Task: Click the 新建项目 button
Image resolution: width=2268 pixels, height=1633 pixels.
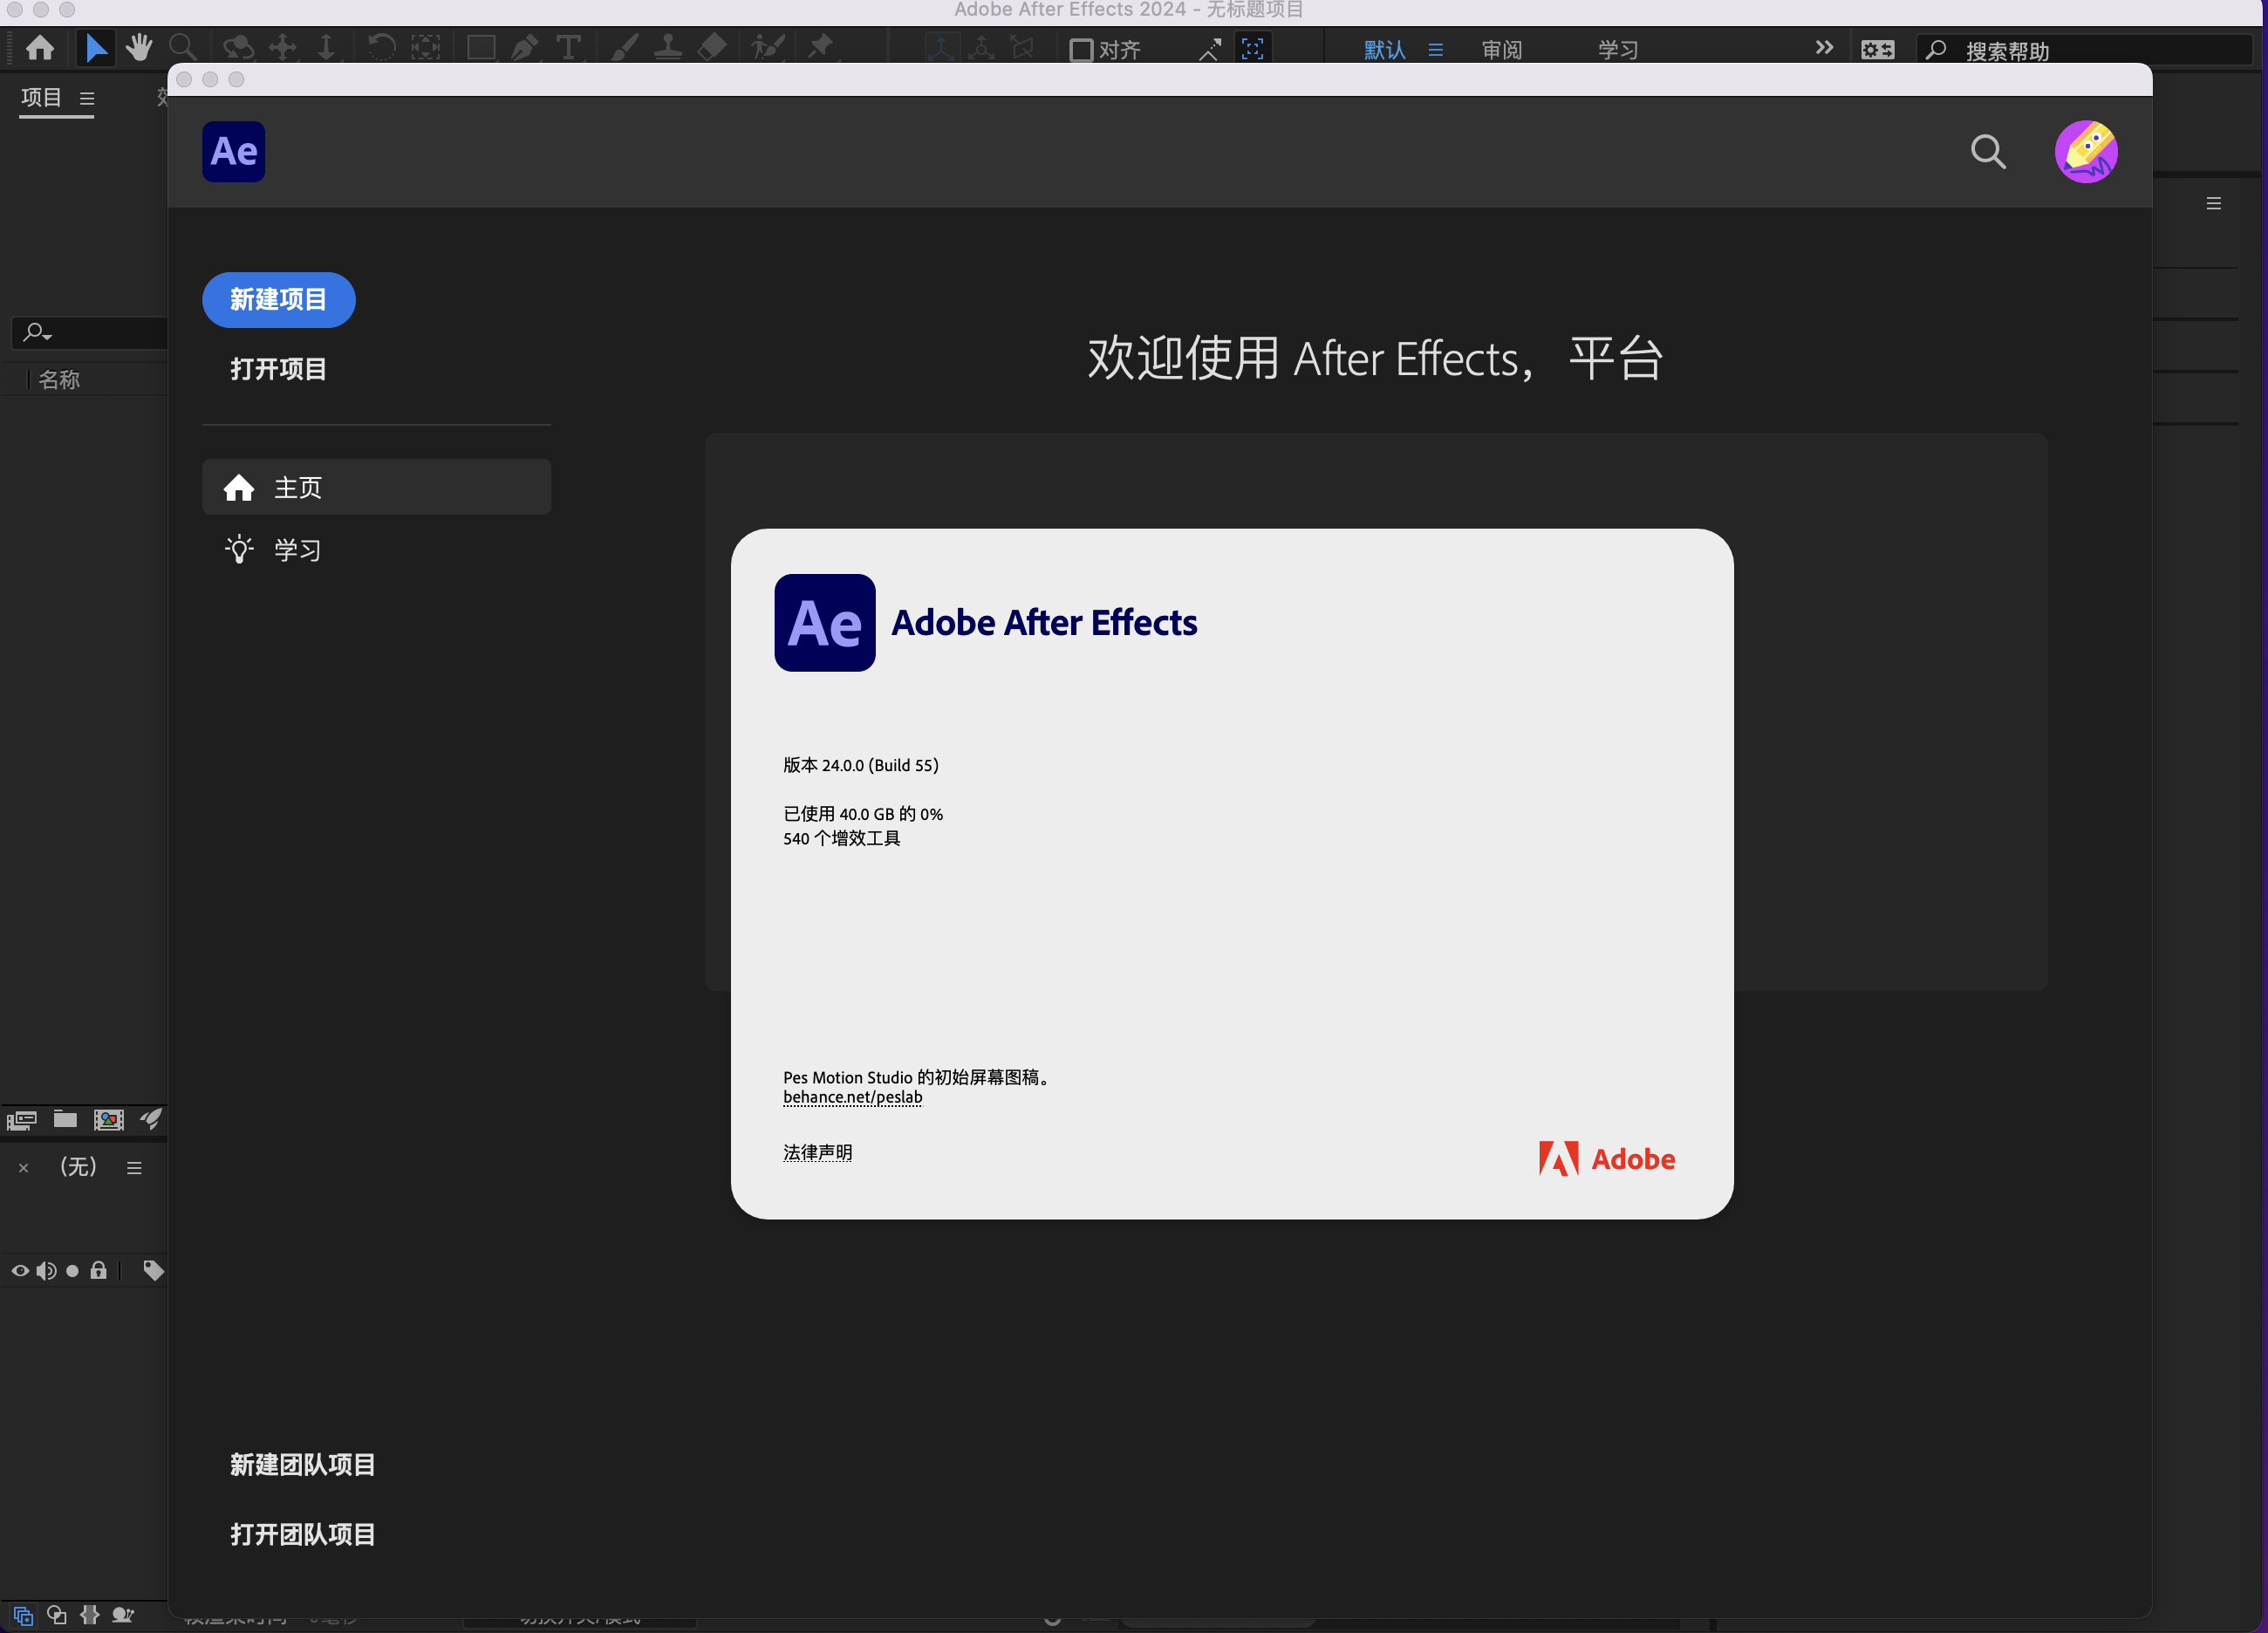Action: [278, 299]
